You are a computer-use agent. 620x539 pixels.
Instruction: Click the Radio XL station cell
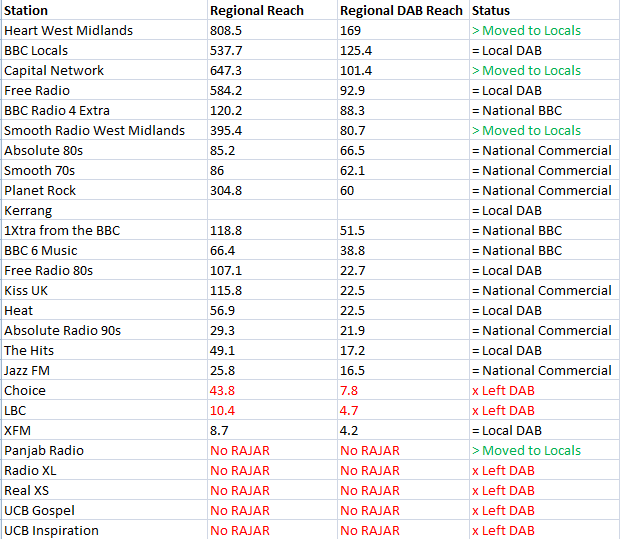coord(104,470)
